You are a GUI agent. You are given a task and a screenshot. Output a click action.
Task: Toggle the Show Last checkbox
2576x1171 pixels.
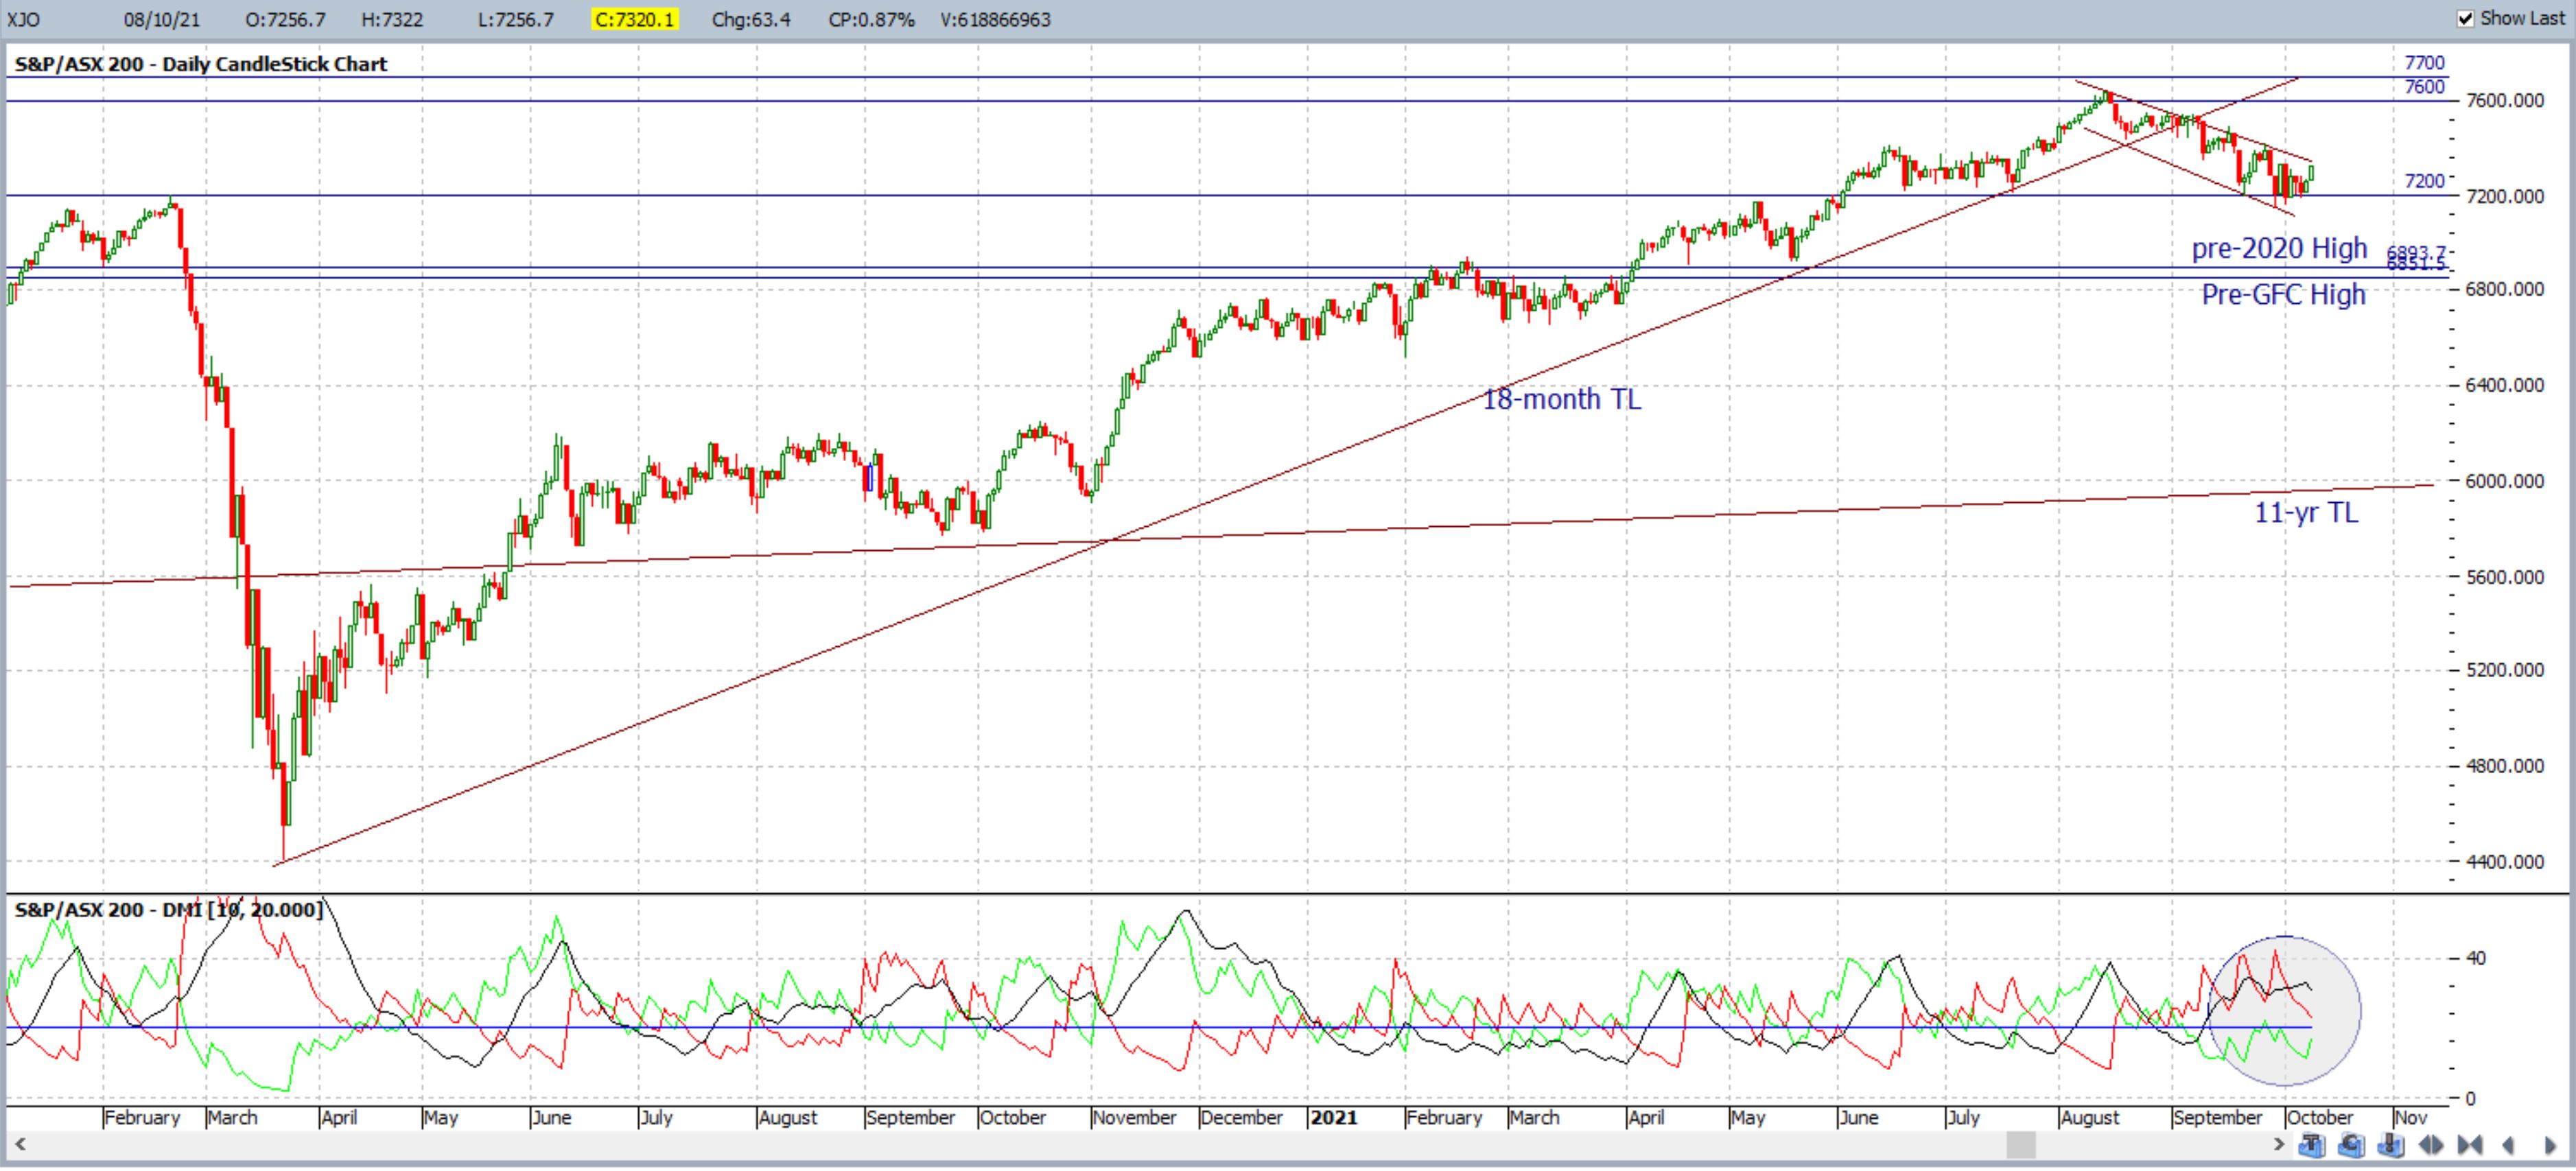[2465, 19]
